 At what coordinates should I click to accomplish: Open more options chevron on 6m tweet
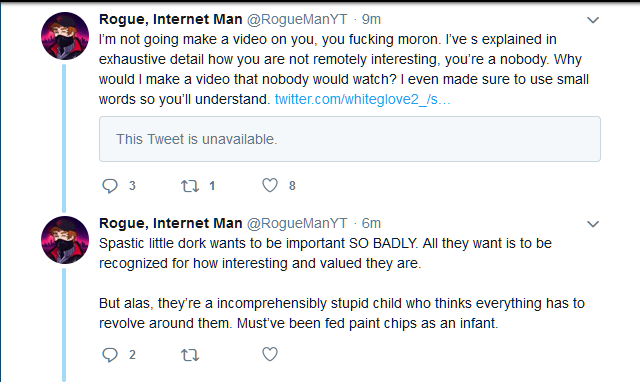tap(593, 224)
